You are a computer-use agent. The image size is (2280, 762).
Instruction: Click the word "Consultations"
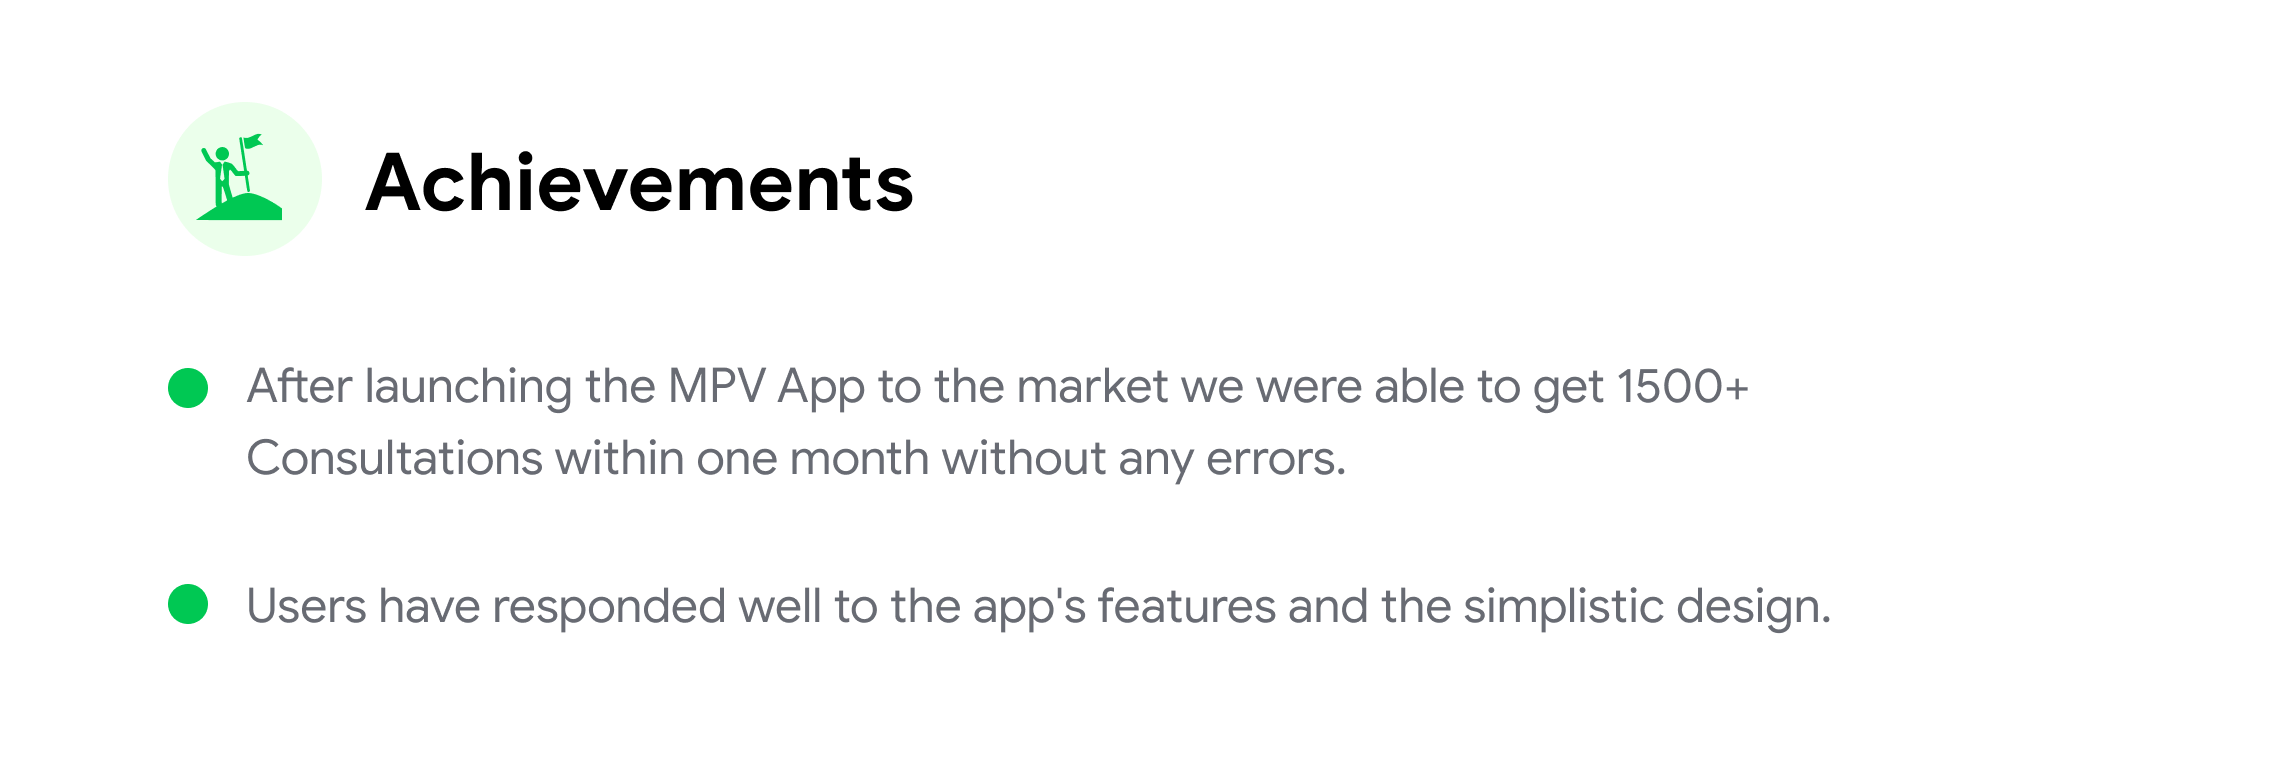(x=394, y=459)
